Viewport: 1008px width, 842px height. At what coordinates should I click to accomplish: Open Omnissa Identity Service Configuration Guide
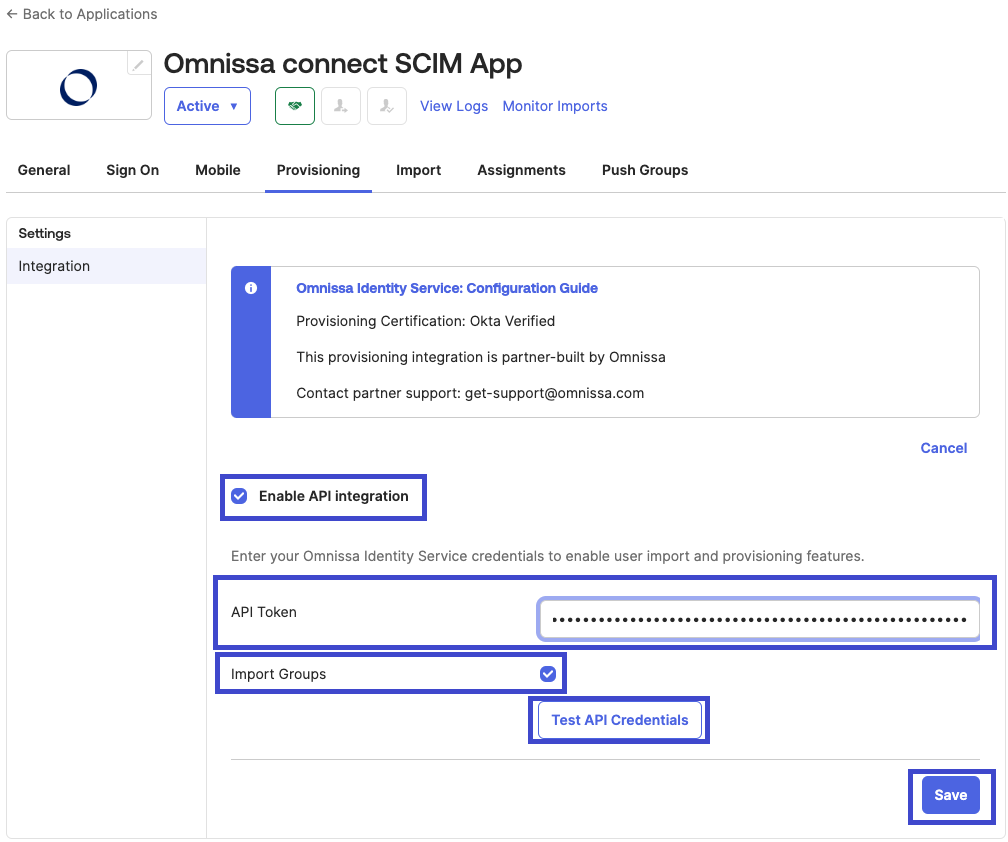[447, 288]
